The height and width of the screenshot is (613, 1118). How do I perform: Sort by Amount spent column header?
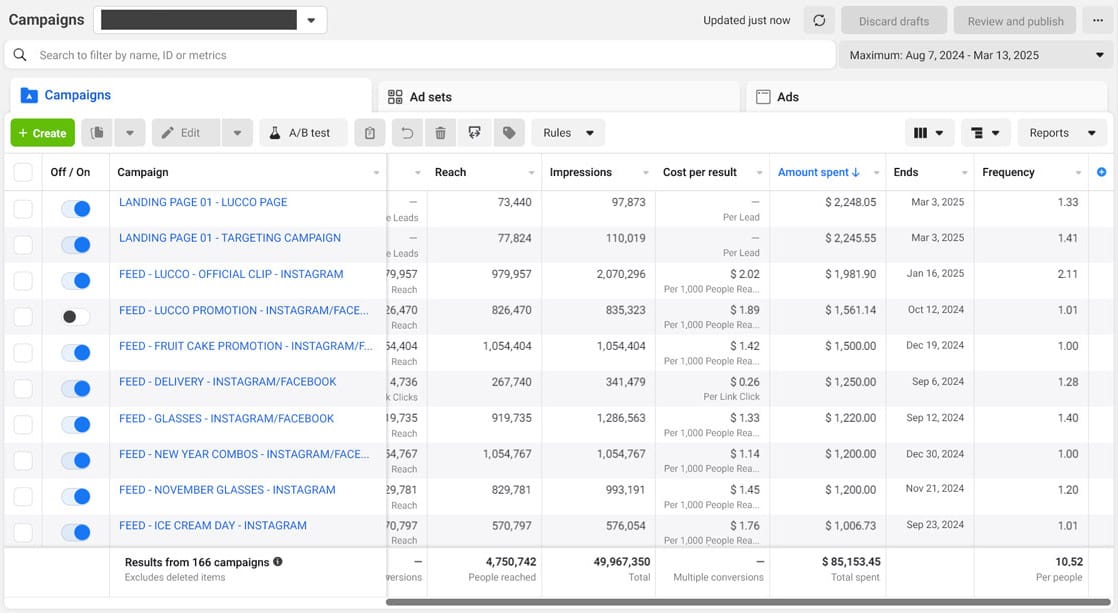819,172
